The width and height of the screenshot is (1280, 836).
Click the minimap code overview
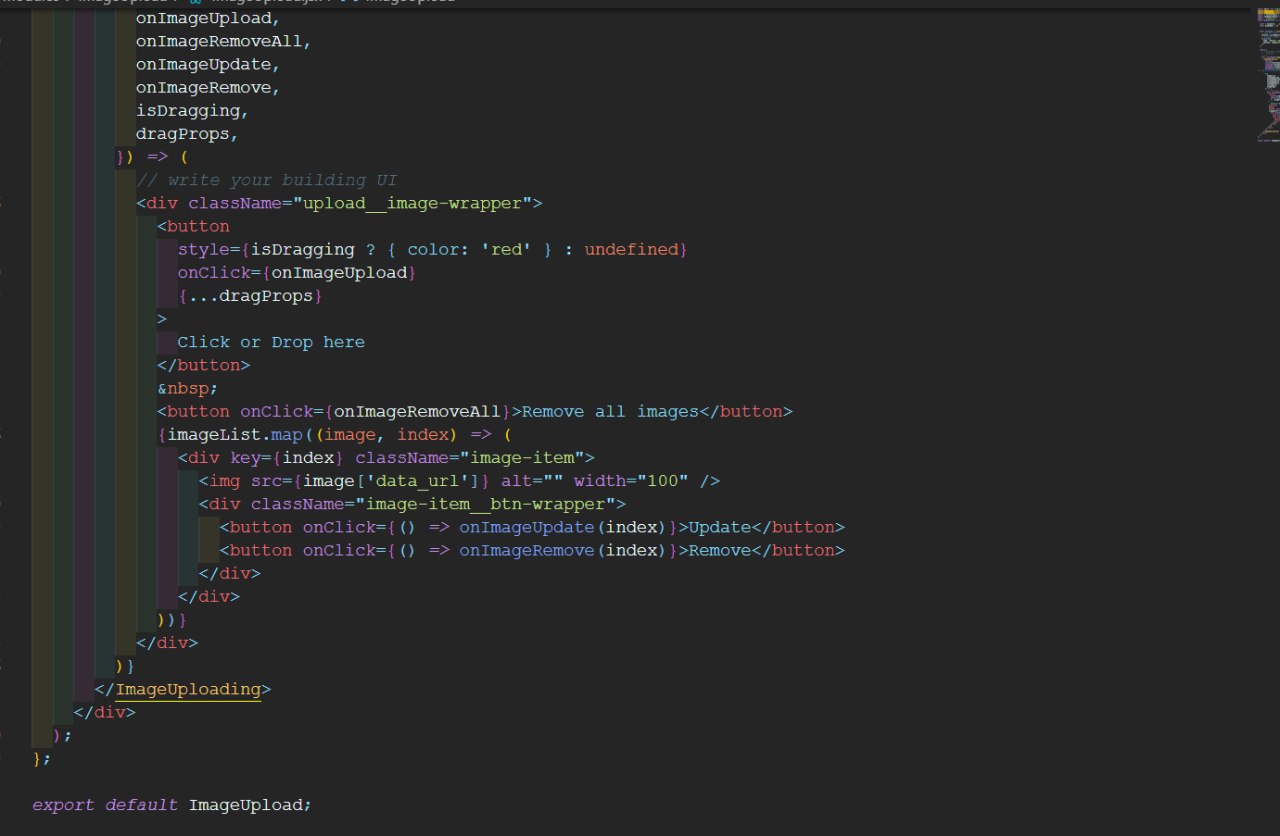[x=1268, y=75]
